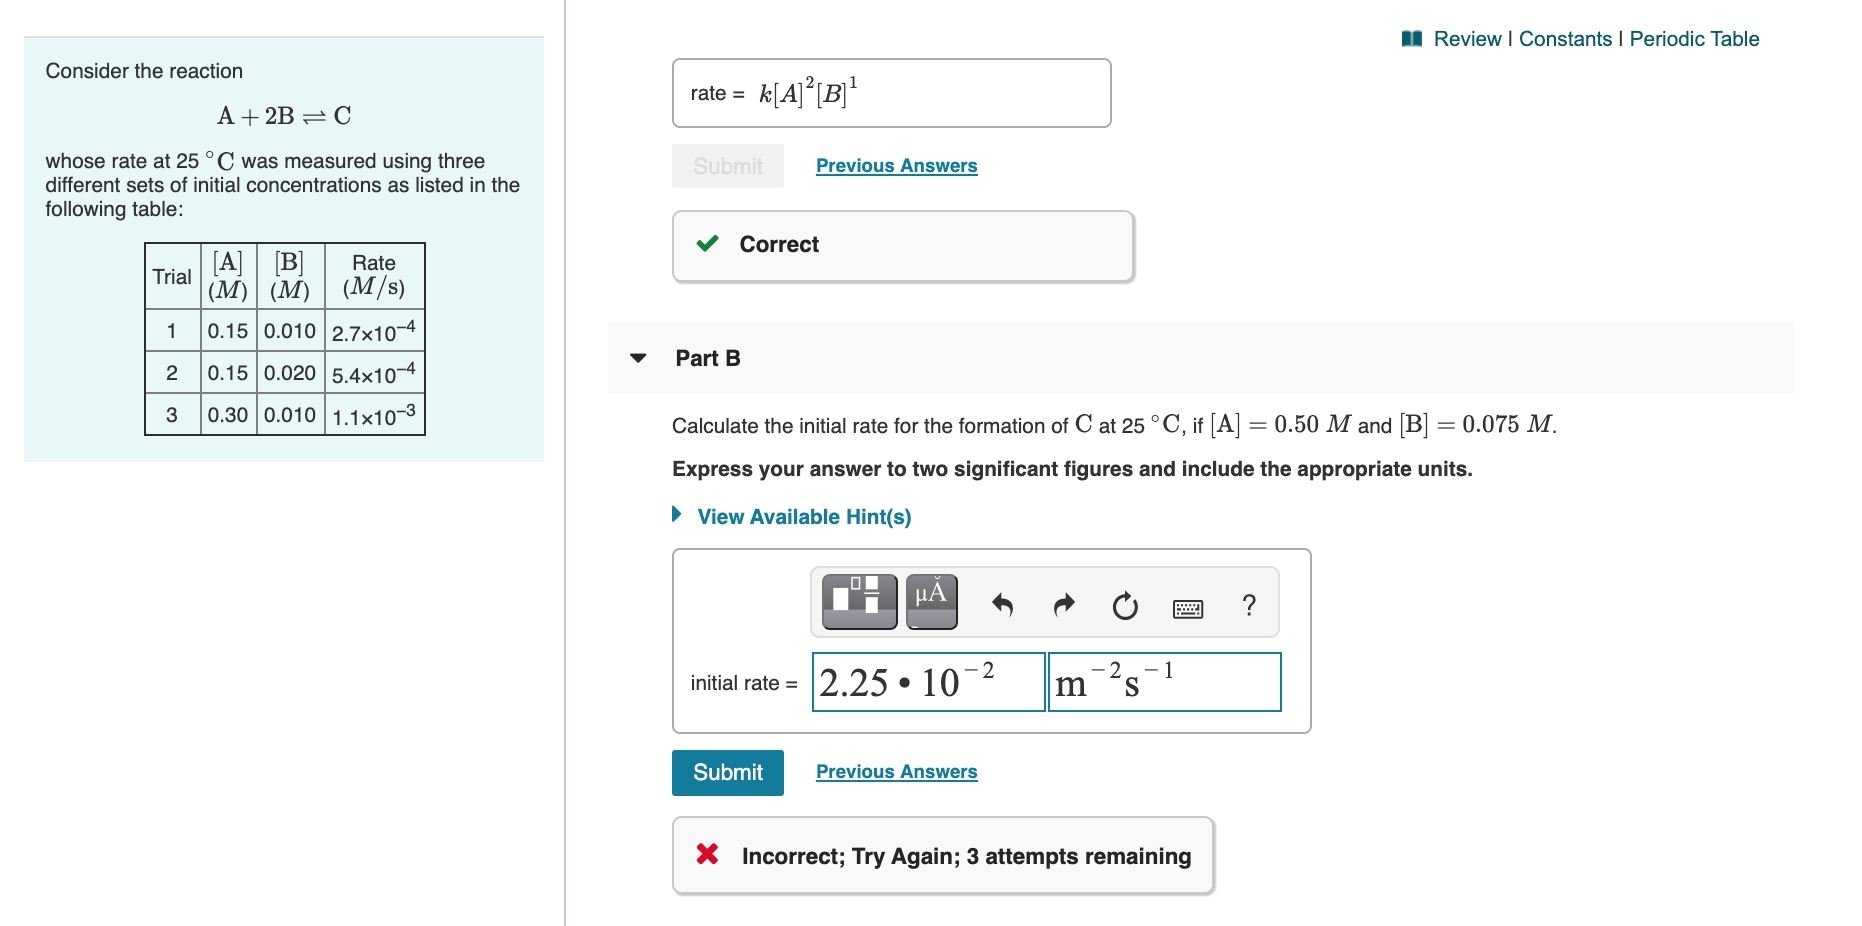Click the units field showing m⁻²s⁻¹
The image size is (1862, 926).
tap(1163, 682)
